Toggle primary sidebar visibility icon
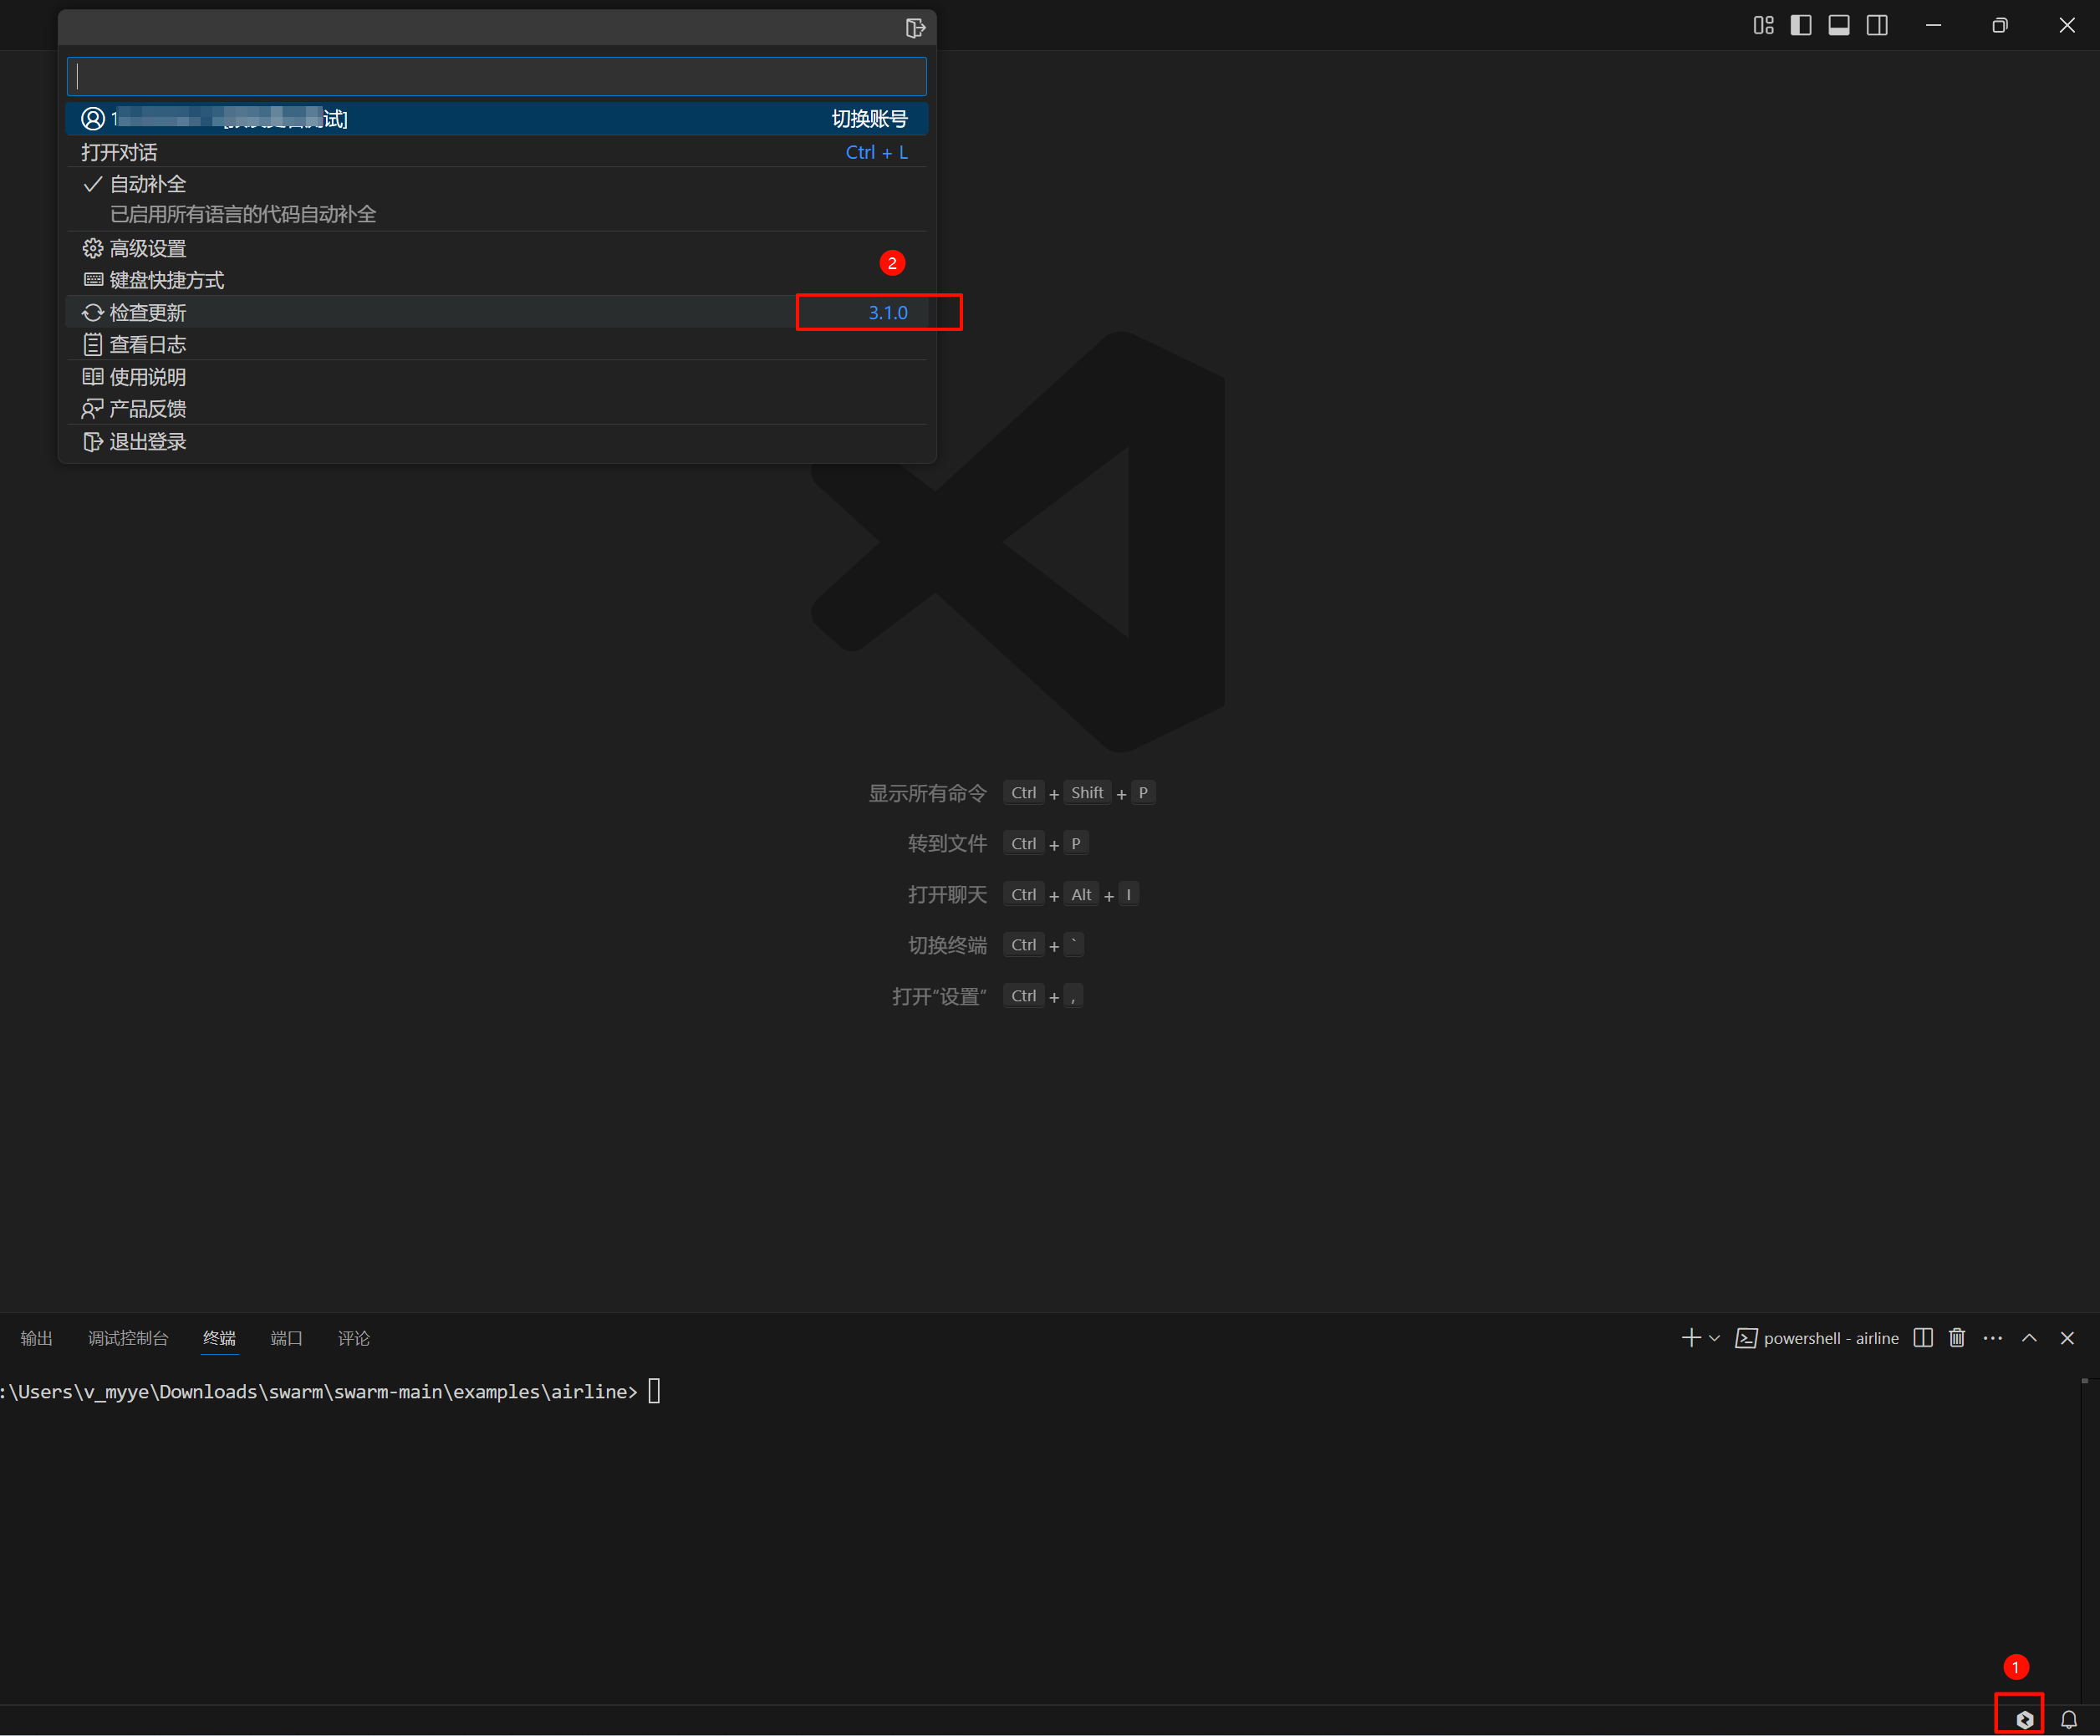 pos(1801,25)
